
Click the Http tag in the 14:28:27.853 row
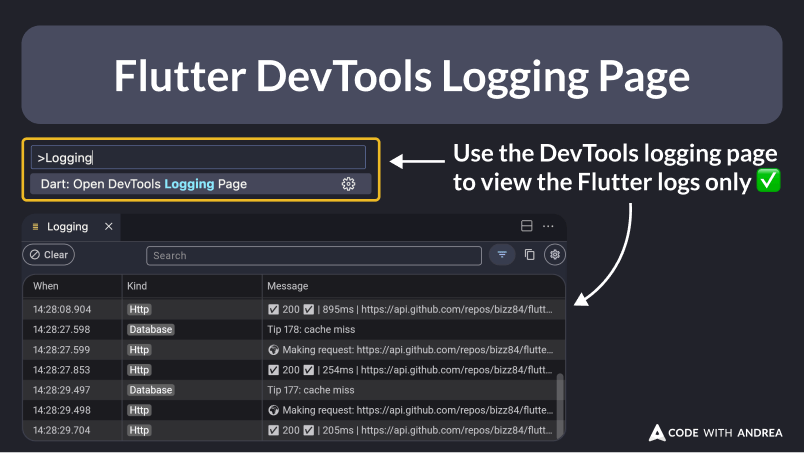(139, 370)
